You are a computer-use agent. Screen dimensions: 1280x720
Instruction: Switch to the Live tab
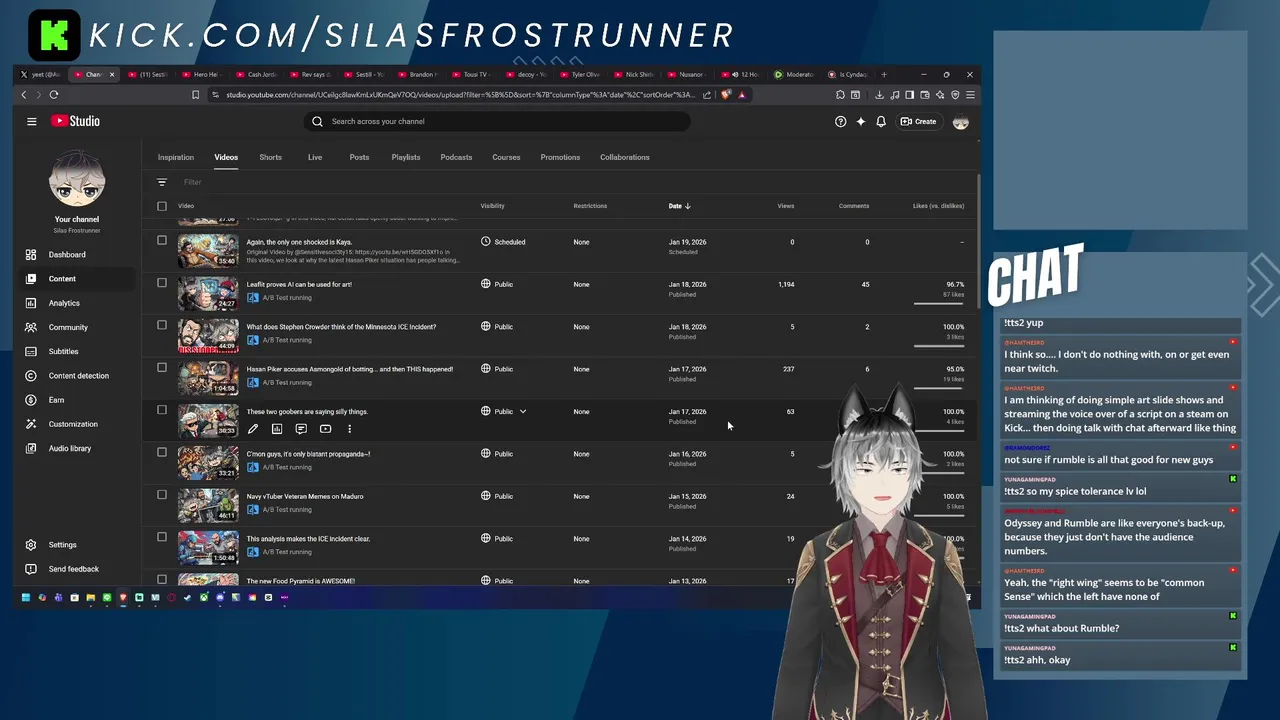coord(315,157)
